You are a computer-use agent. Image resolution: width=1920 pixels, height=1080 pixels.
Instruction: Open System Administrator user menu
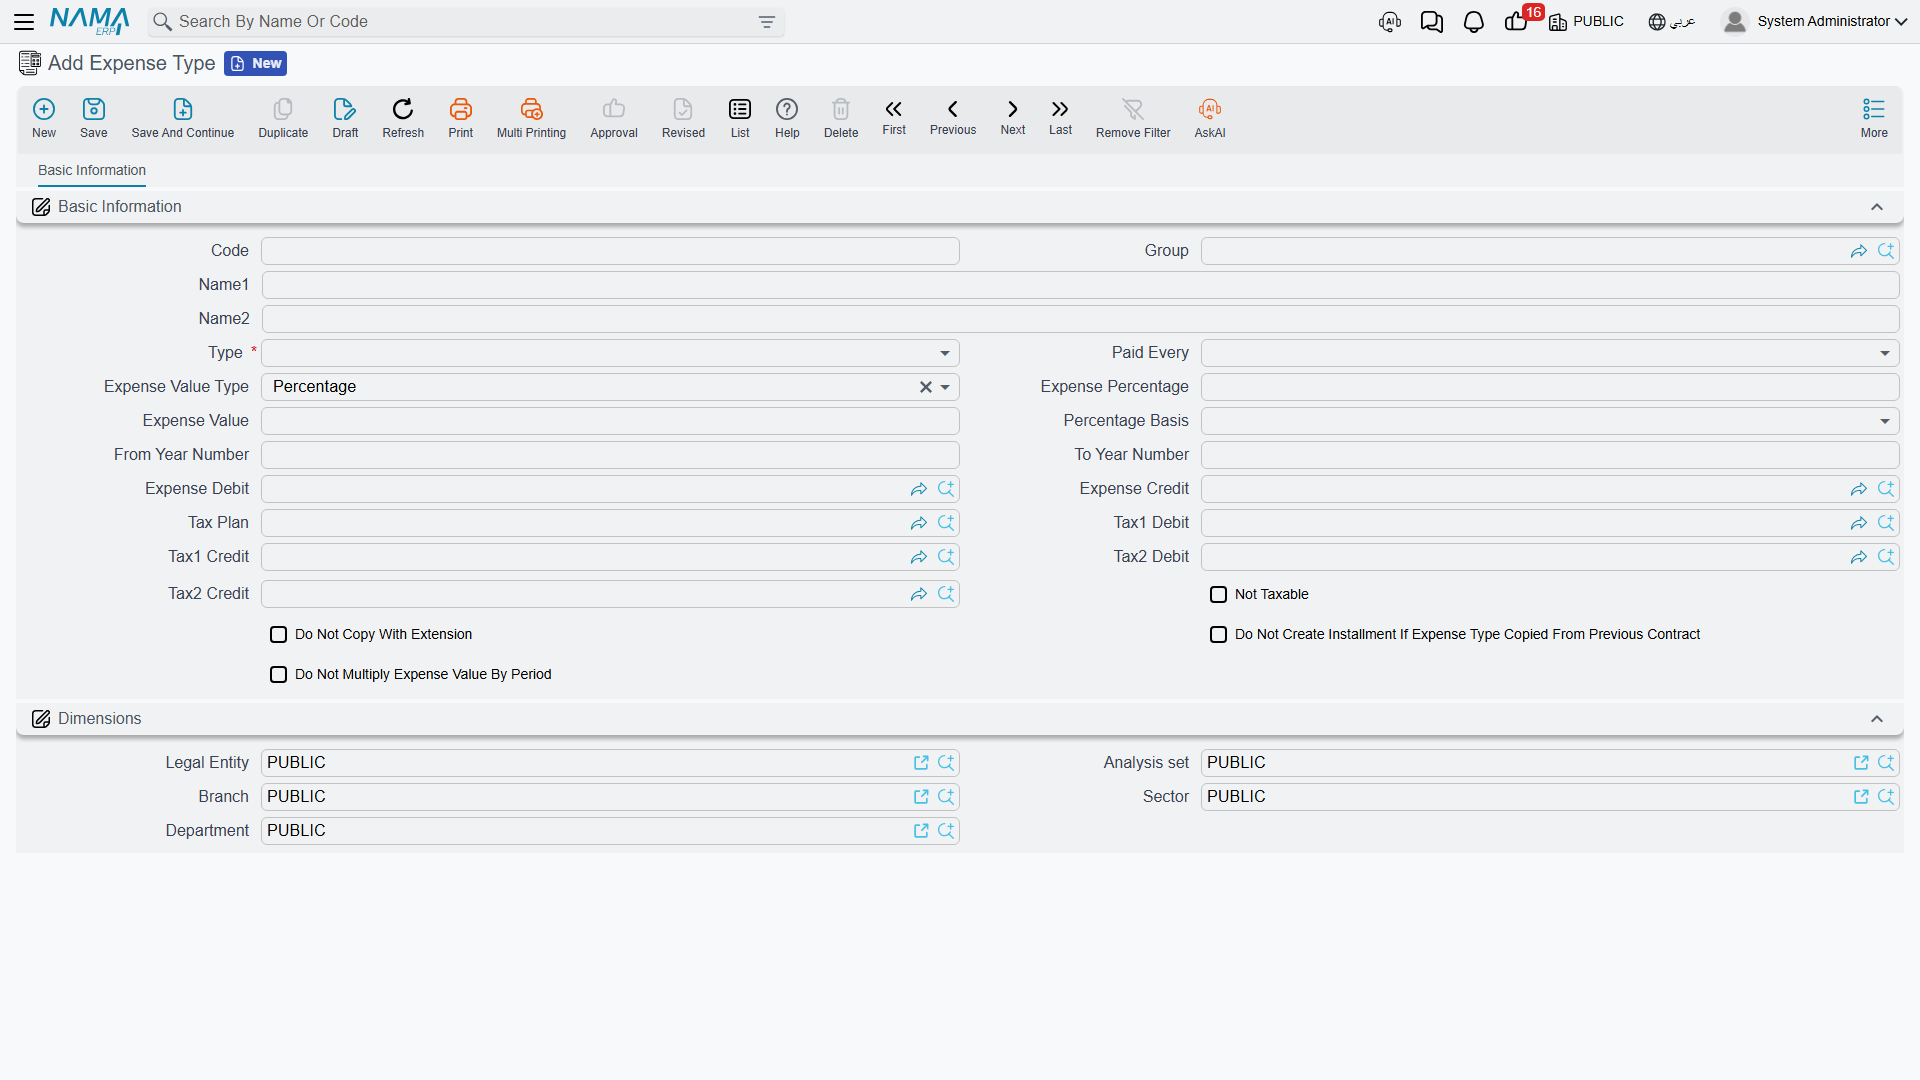pos(1814,22)
